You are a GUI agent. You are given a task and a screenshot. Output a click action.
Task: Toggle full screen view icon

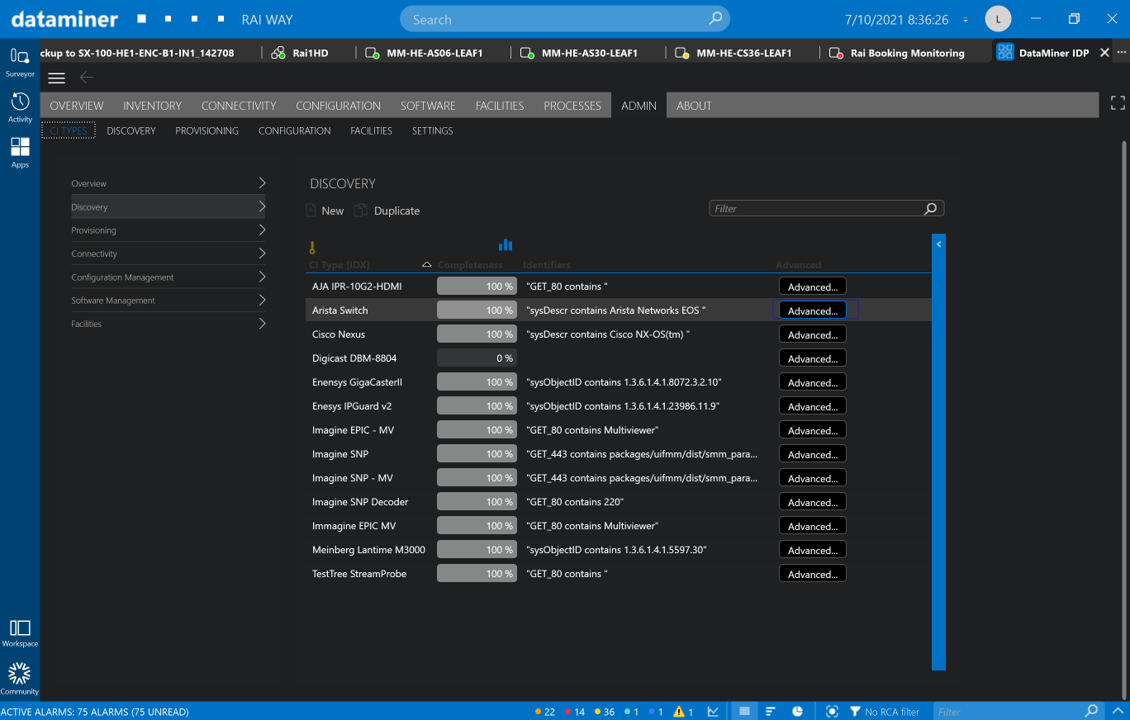tap(1117, 103)
